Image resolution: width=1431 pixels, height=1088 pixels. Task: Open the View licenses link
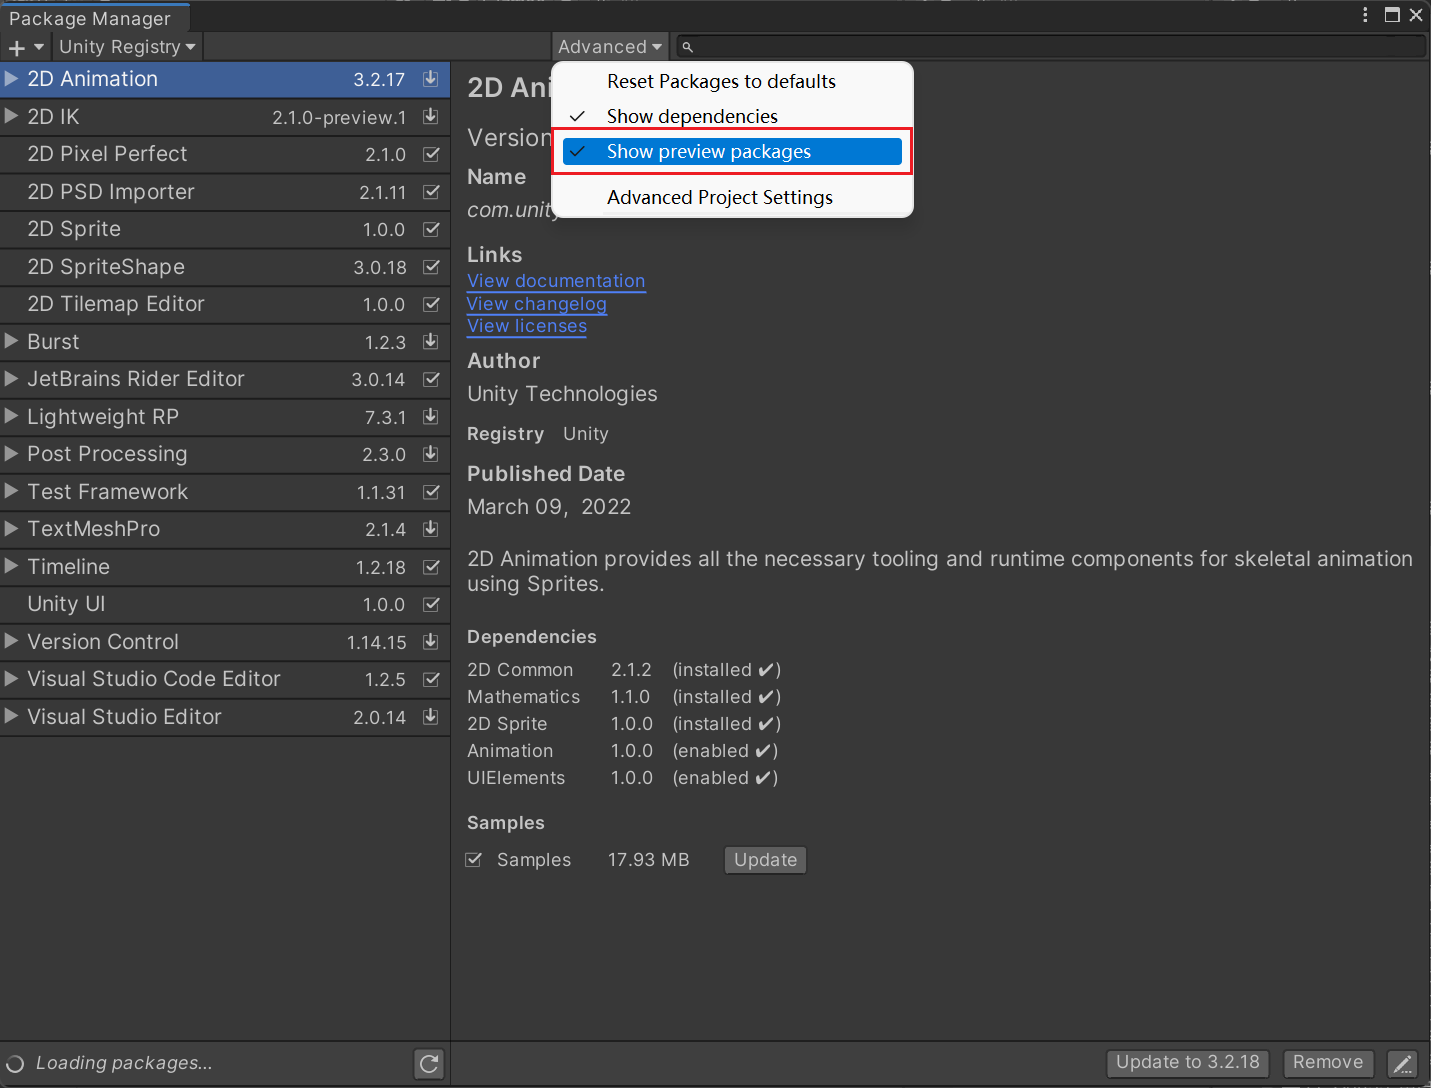pos(527,326)
